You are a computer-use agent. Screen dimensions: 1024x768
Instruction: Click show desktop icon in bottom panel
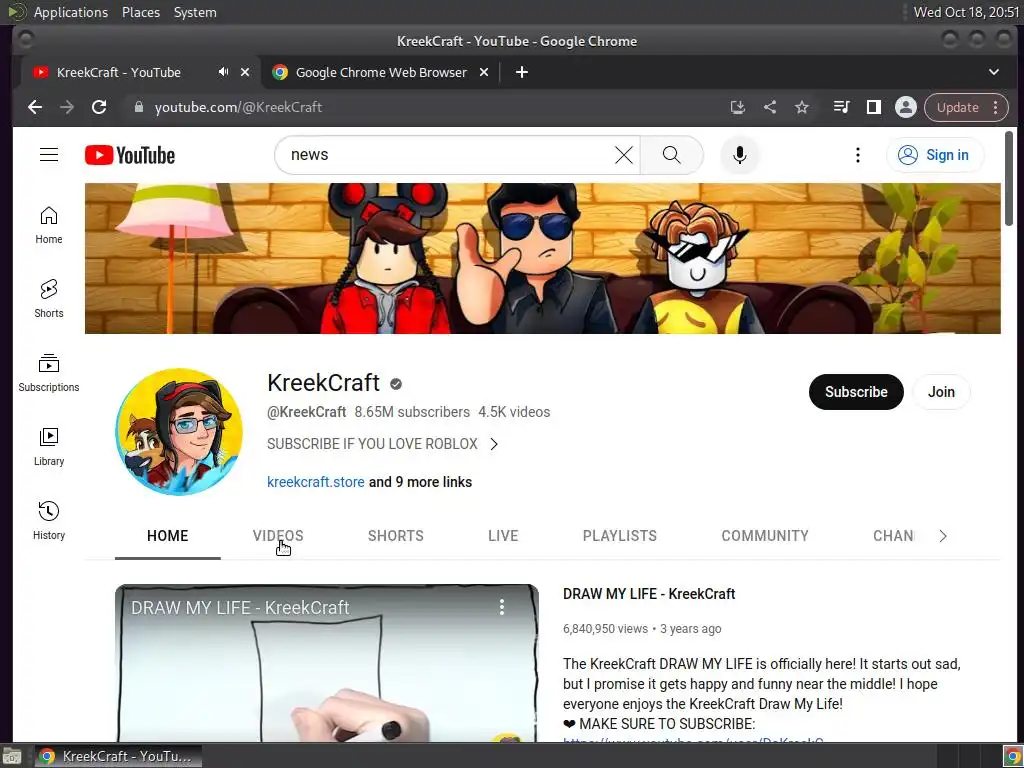coord(11,756)
